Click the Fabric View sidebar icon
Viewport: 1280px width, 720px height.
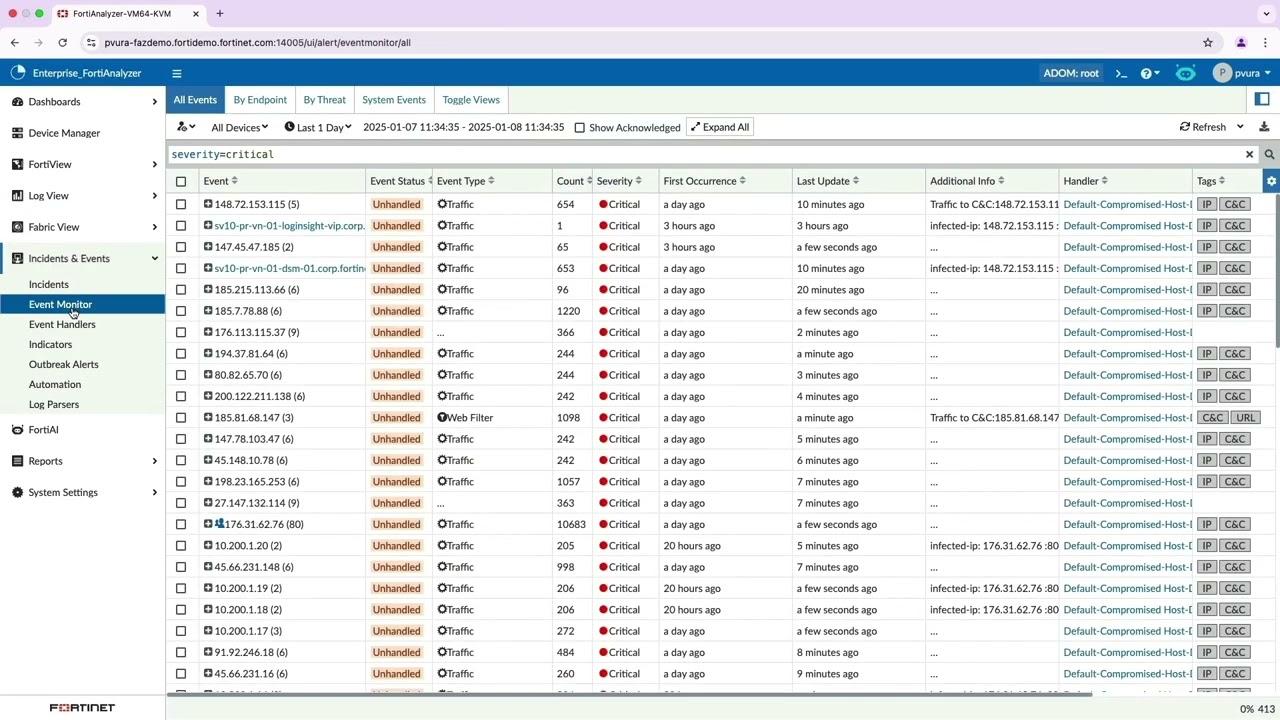pyautogui.click(x=17, y=227)
